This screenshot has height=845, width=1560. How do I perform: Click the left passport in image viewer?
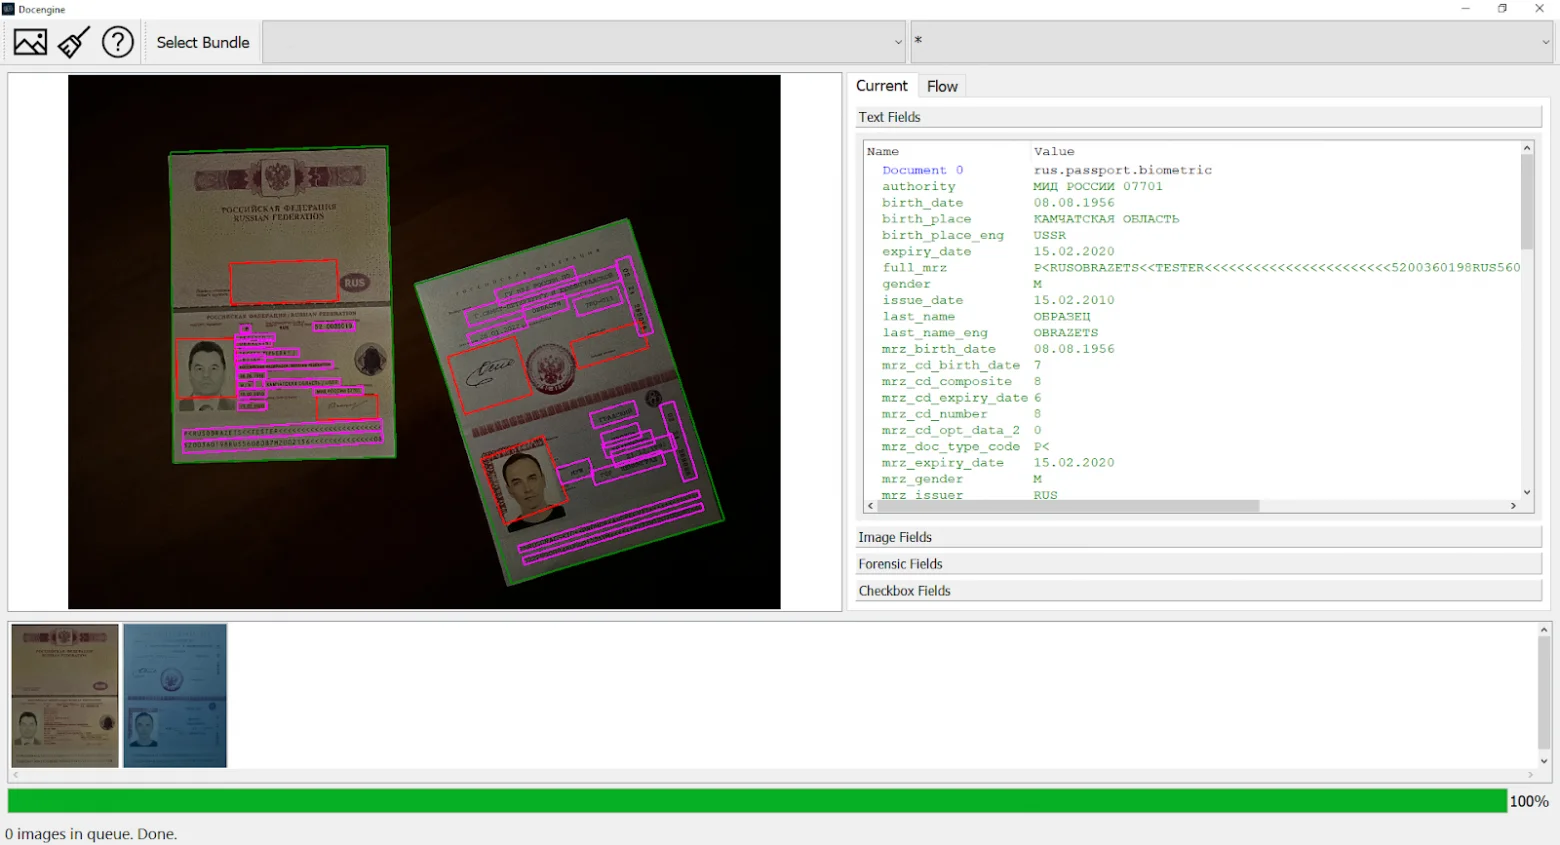[282, 305]
